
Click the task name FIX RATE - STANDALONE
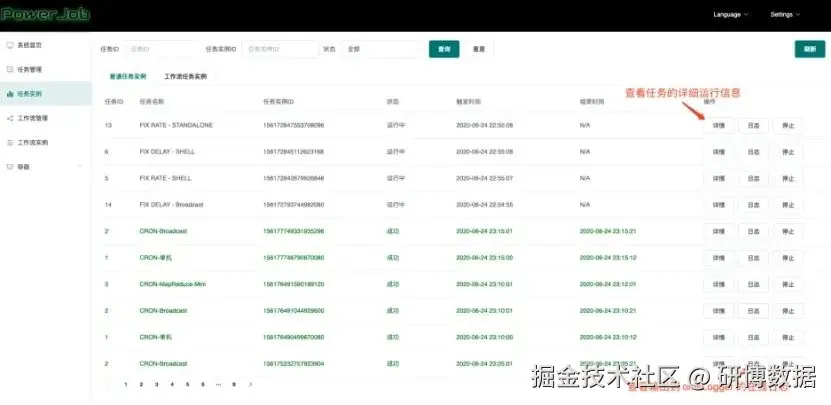[176, 125]
